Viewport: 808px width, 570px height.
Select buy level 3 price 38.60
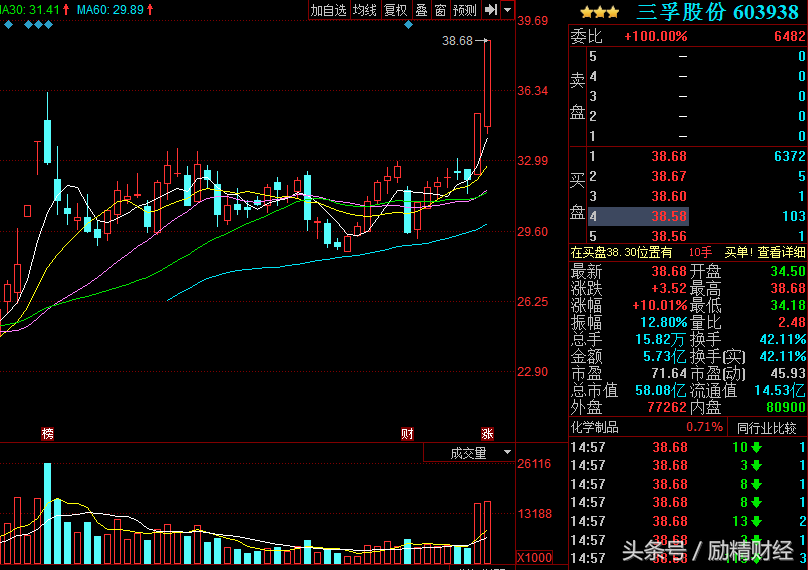click(x=669, y=196)
